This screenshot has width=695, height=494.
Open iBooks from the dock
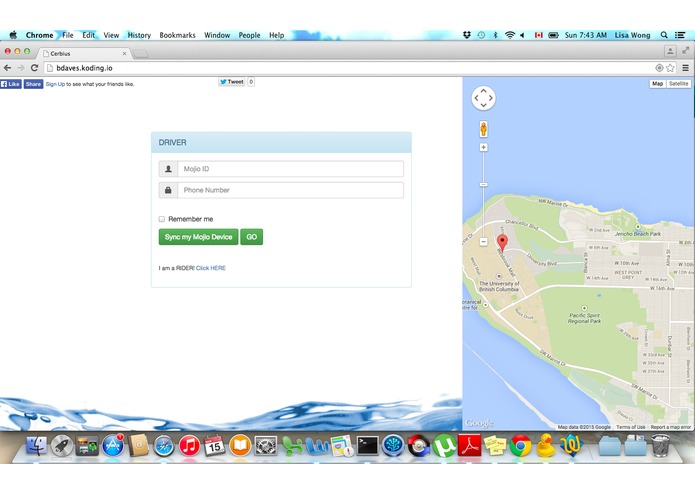240,445
